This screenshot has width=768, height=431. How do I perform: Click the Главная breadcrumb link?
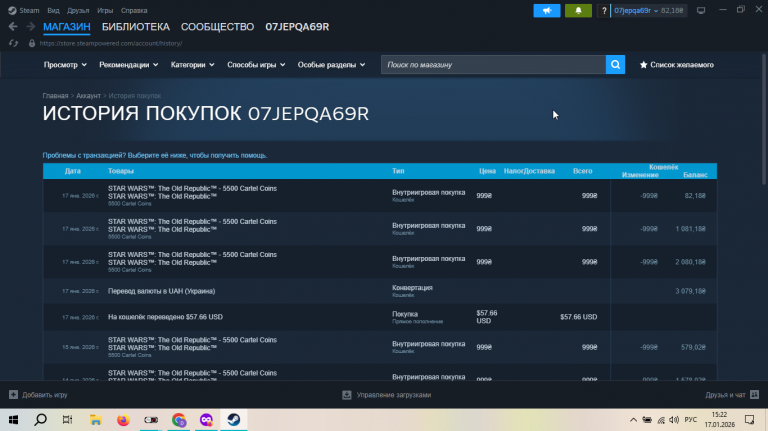point(55,96)
